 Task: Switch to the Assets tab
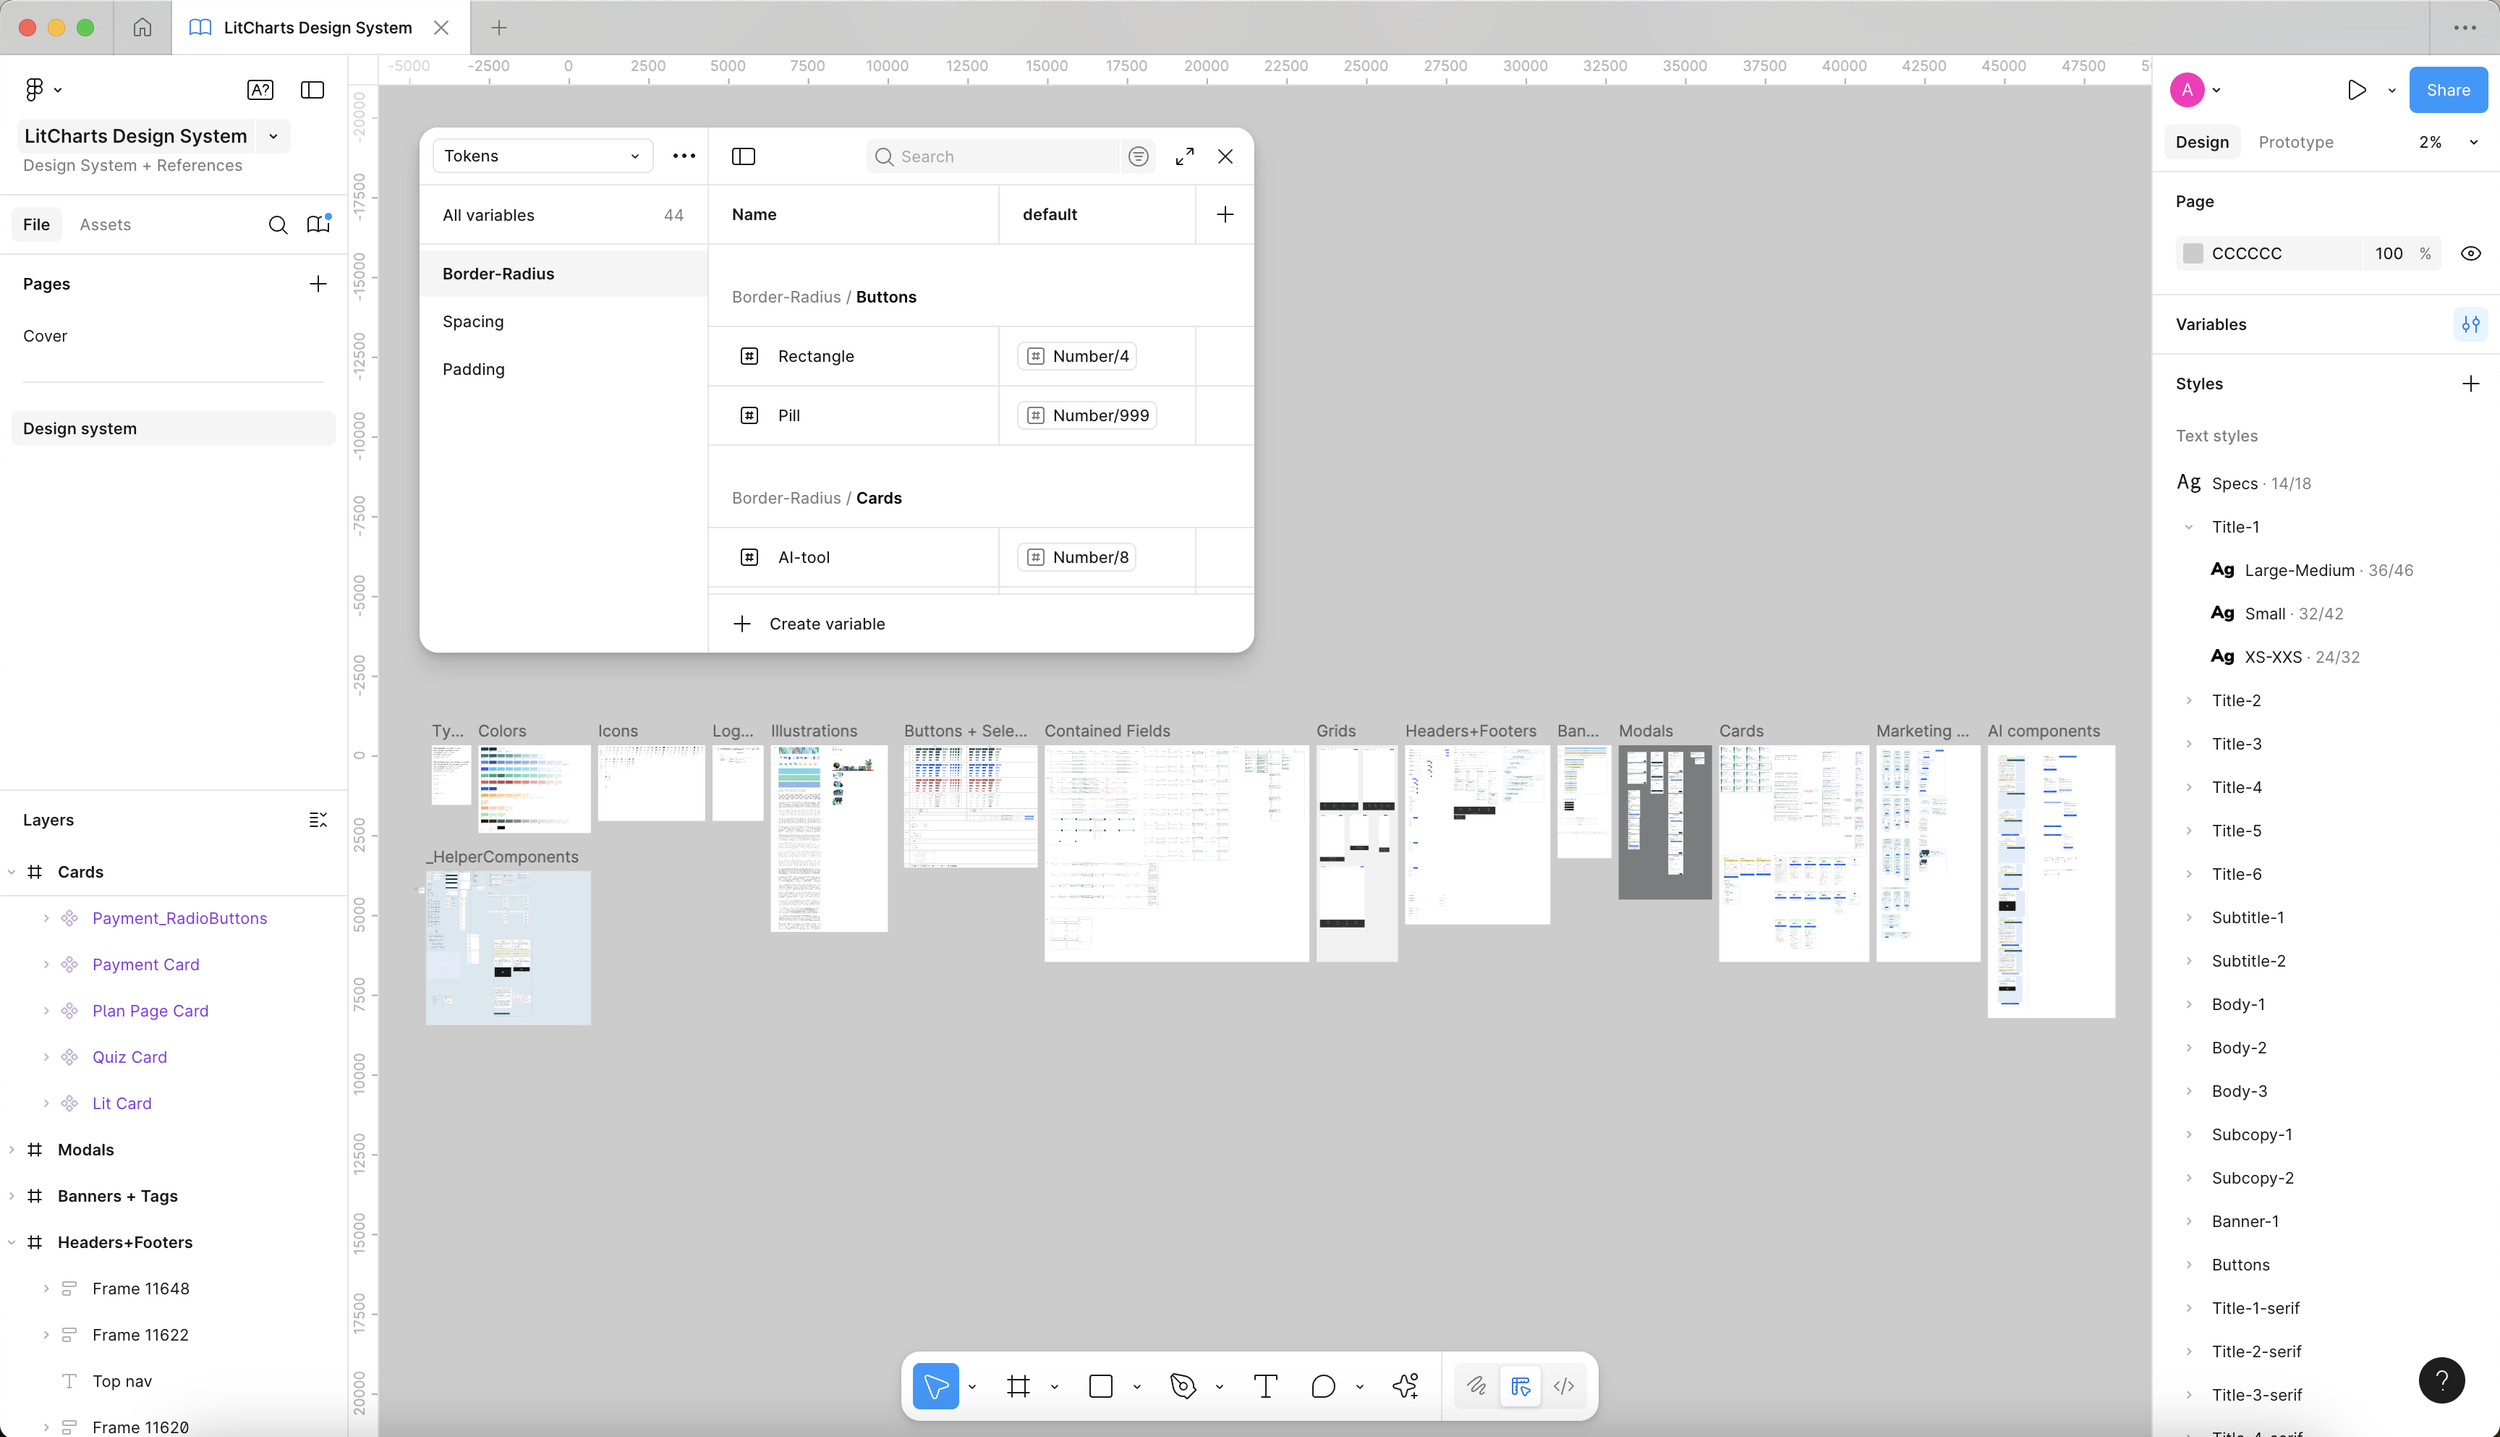pyautogui.click(x=105, y=224)
